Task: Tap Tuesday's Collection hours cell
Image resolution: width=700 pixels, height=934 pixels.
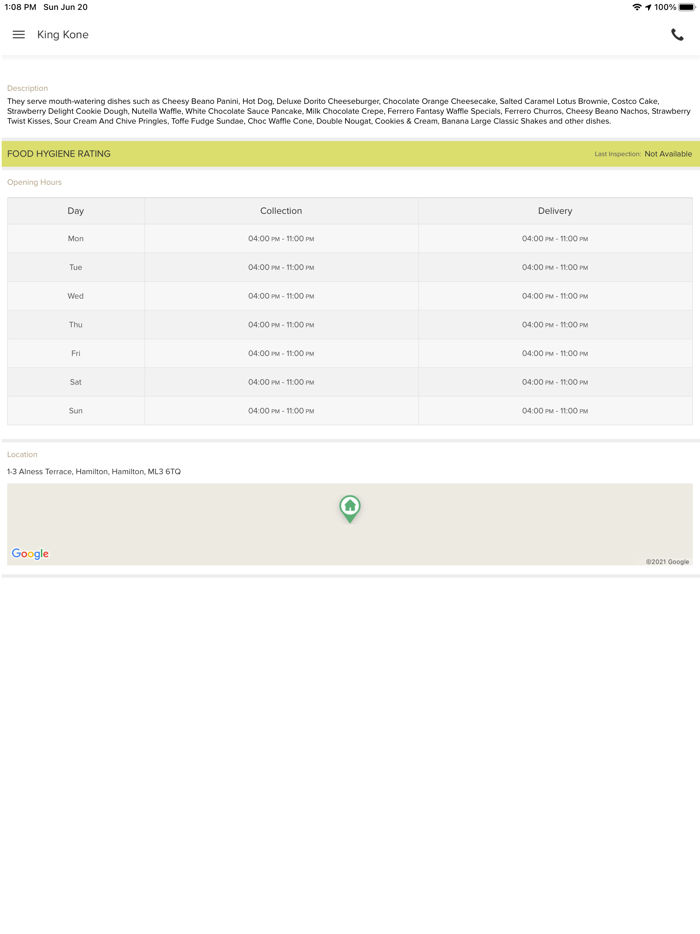Action: click(x=281, y=267)
